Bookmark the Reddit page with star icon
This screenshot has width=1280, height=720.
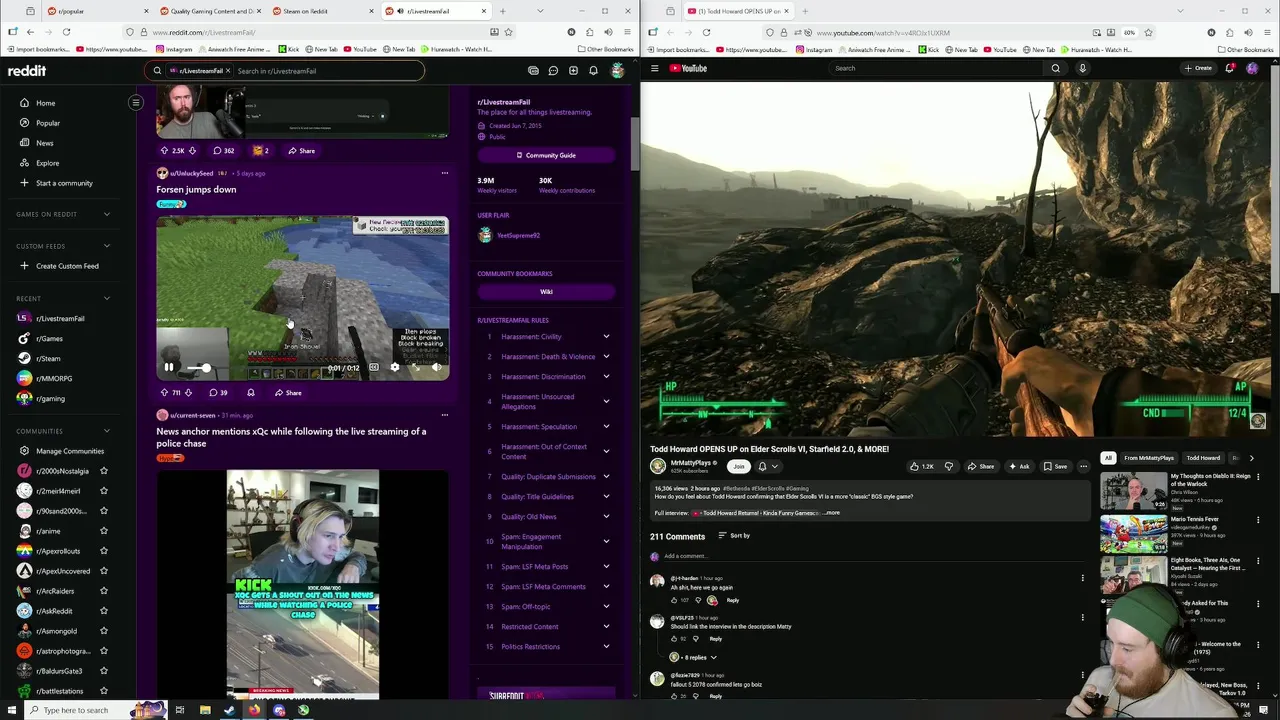coord(508,32)
